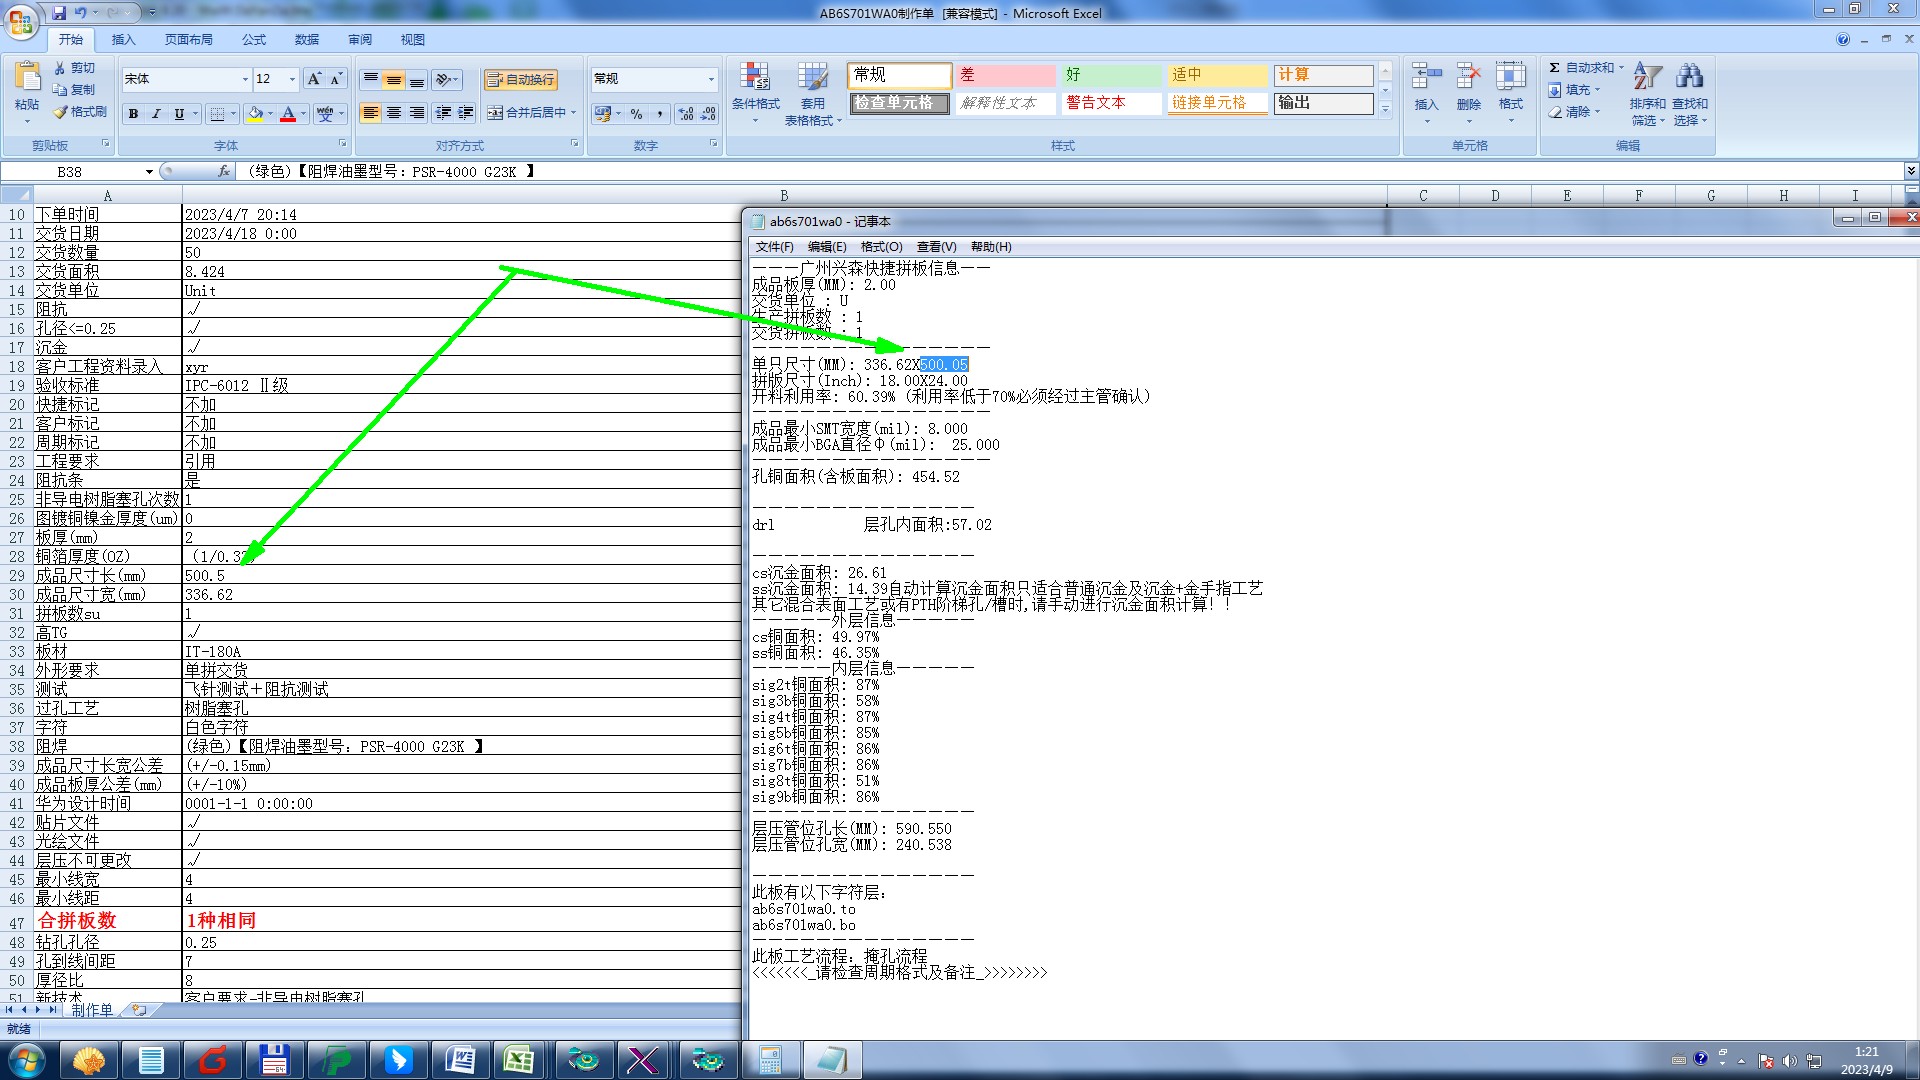Open the number format 常规 dropdown

pyautogui.click(x=711, y=79)
